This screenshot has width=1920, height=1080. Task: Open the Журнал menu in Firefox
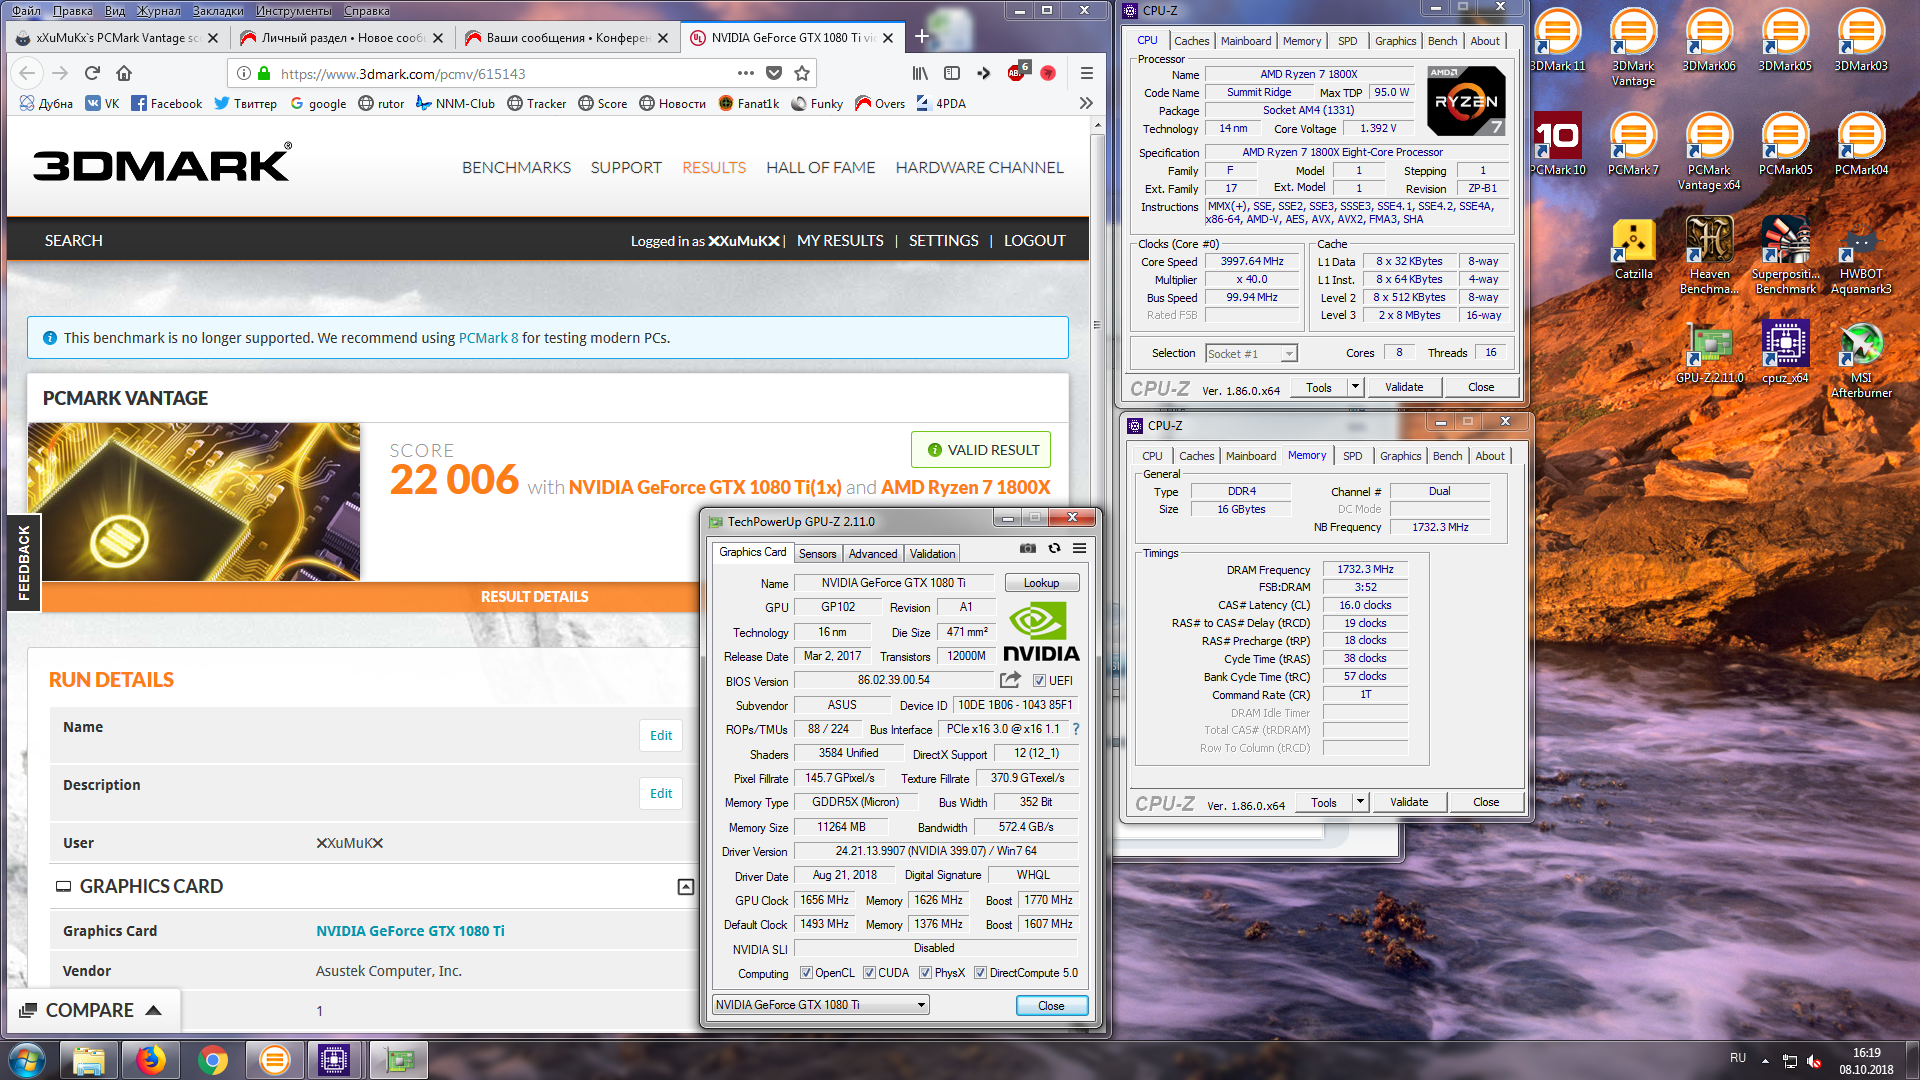(x=158, y=10)
